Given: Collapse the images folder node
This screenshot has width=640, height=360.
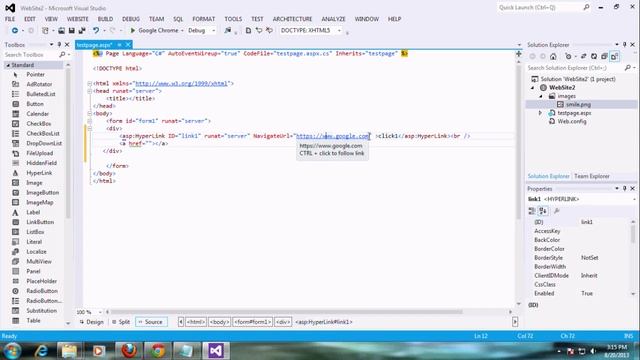Looking at the screenshot, I should 541,96.
